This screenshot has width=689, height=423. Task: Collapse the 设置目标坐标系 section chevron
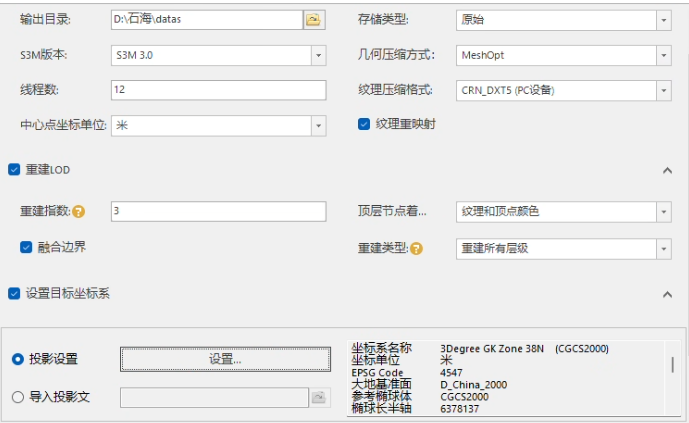(667, 294)
